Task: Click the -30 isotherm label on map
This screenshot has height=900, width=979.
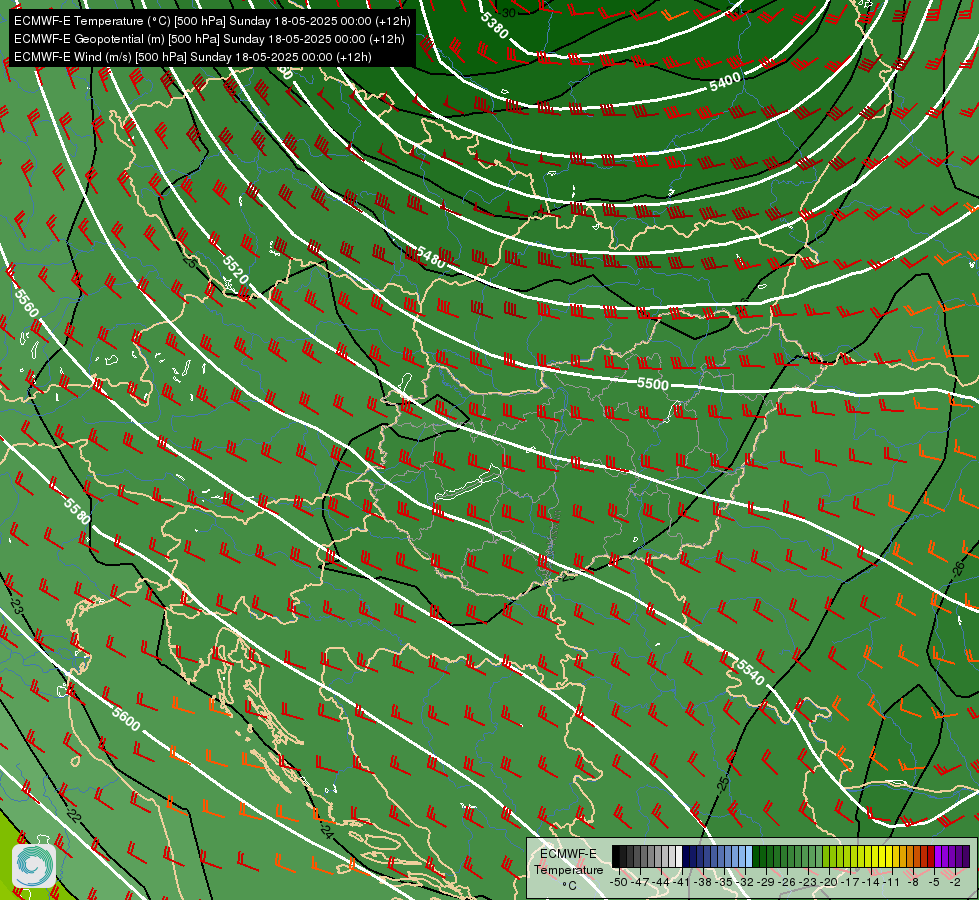Action: pyautogui.click(x=508, y=12)
